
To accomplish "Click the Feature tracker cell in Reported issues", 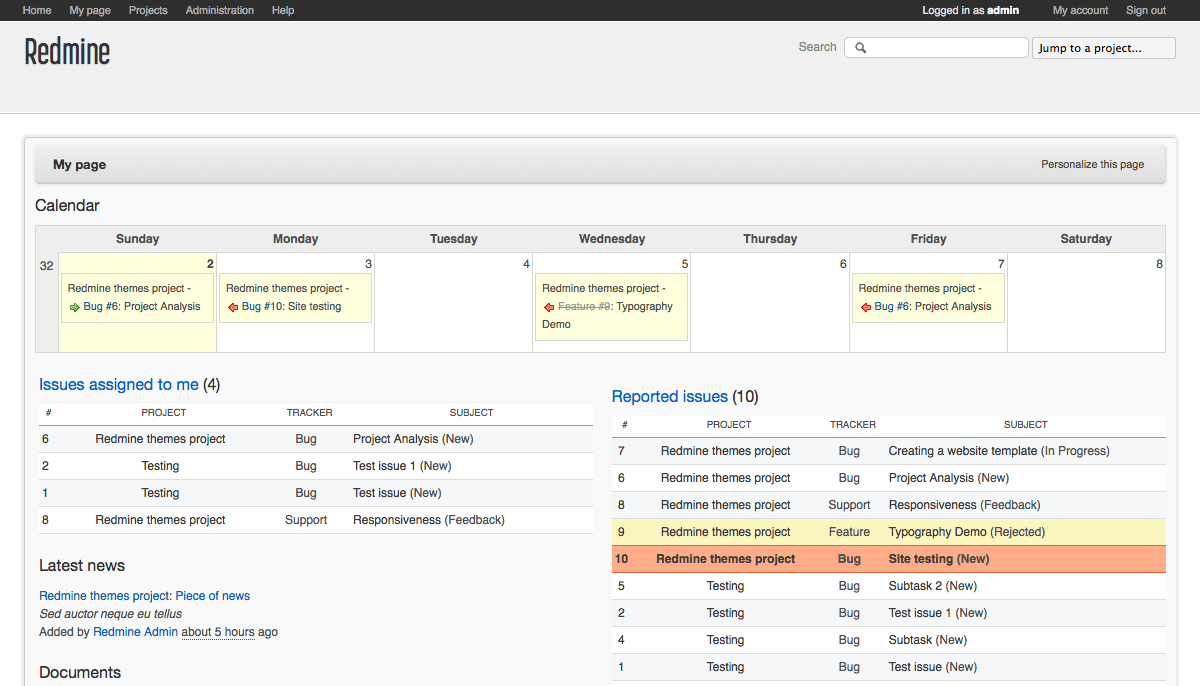I will coord(849,532).
